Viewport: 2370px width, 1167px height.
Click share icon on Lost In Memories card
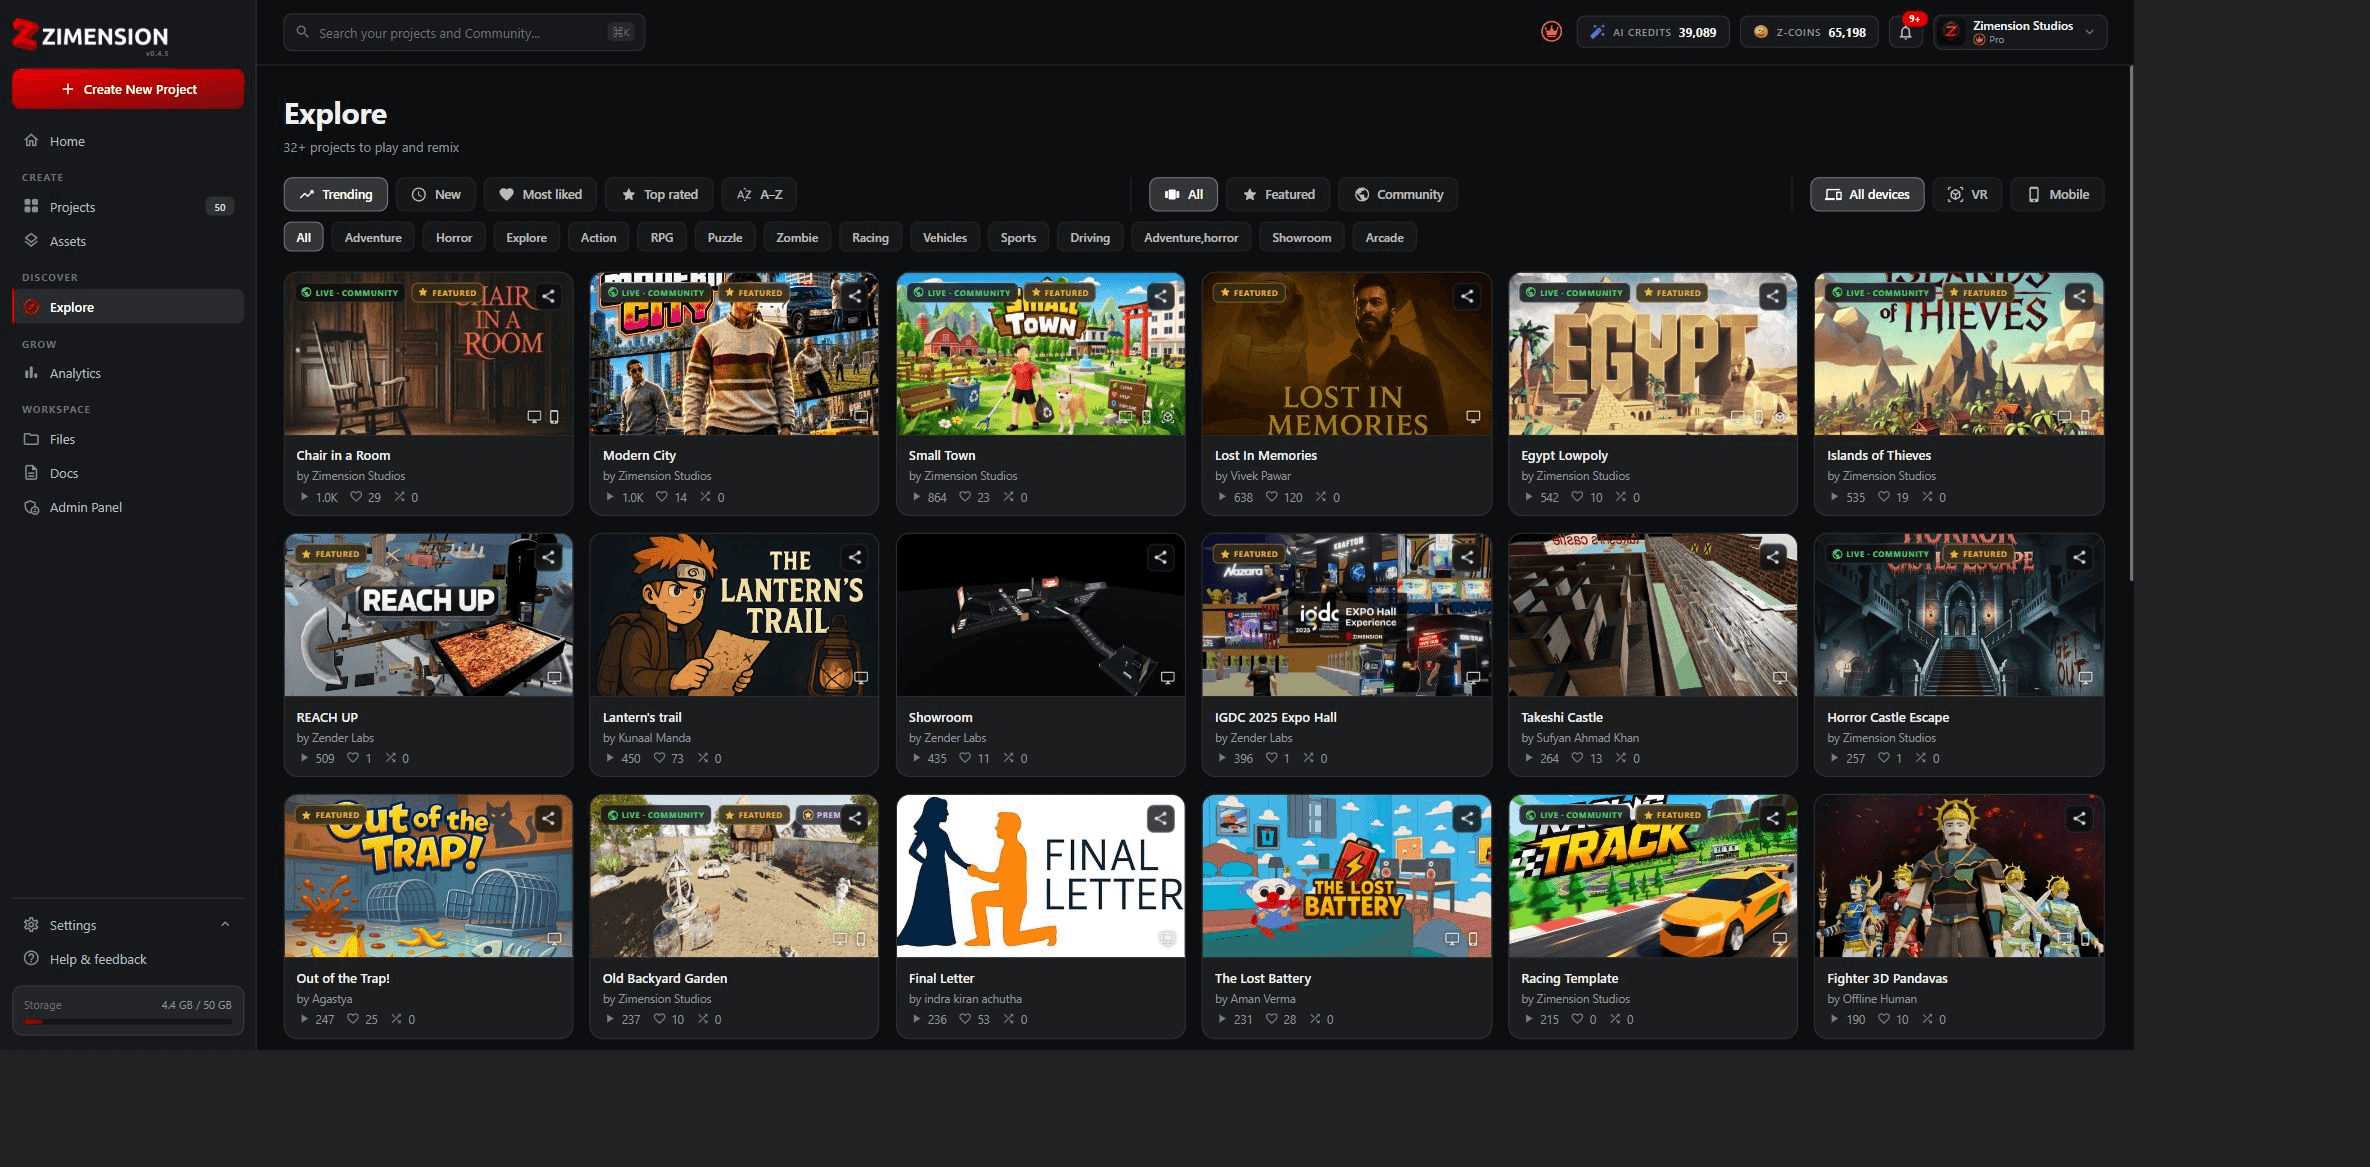click(x=1467, y=296)
